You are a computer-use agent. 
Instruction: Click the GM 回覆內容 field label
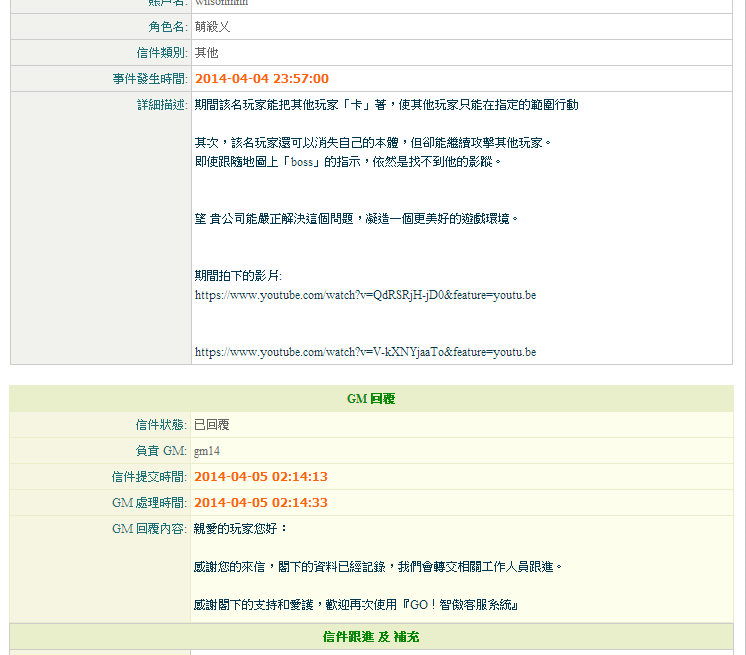click(x=149, y=529)
